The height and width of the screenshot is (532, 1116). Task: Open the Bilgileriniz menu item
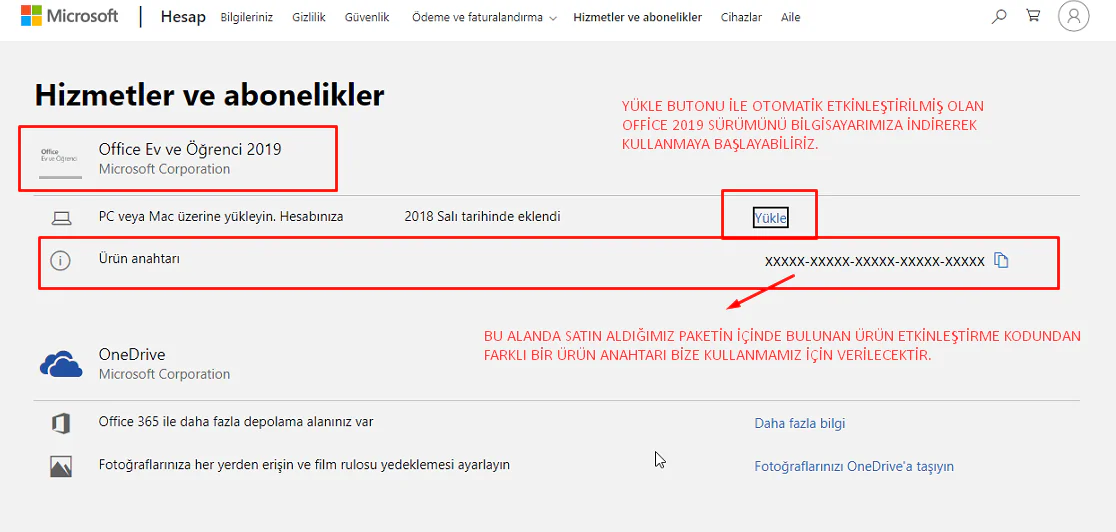pos(247,17)
